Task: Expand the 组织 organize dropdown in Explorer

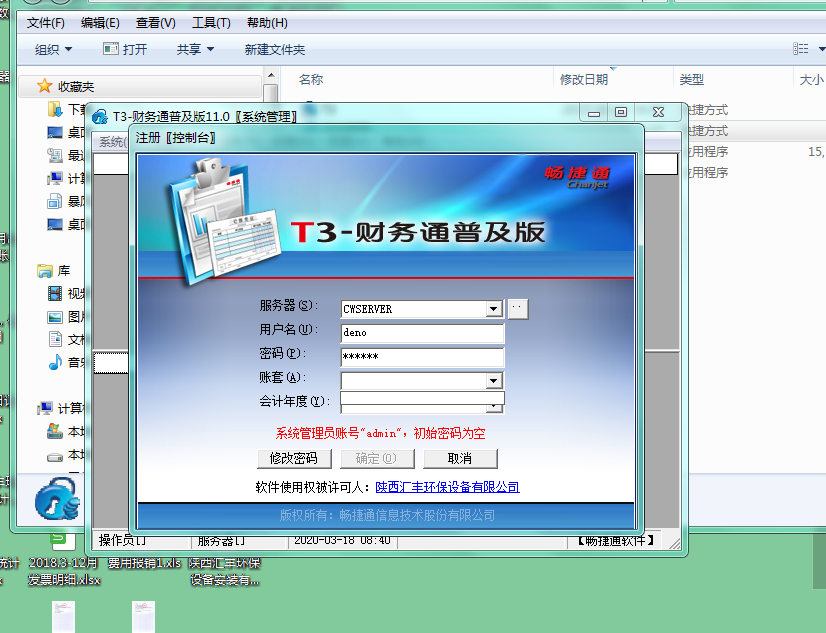Action: 53,50
